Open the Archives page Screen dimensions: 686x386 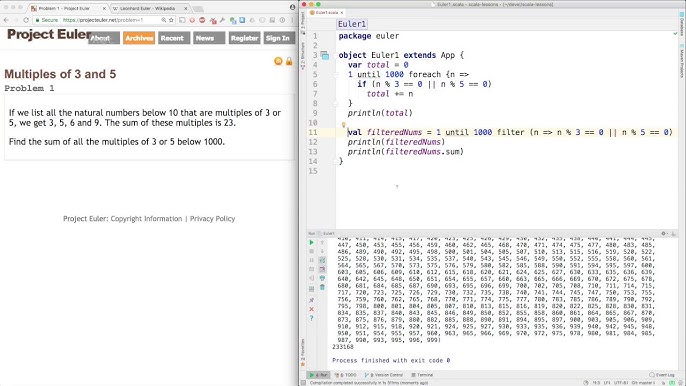(x=139, y=38)
